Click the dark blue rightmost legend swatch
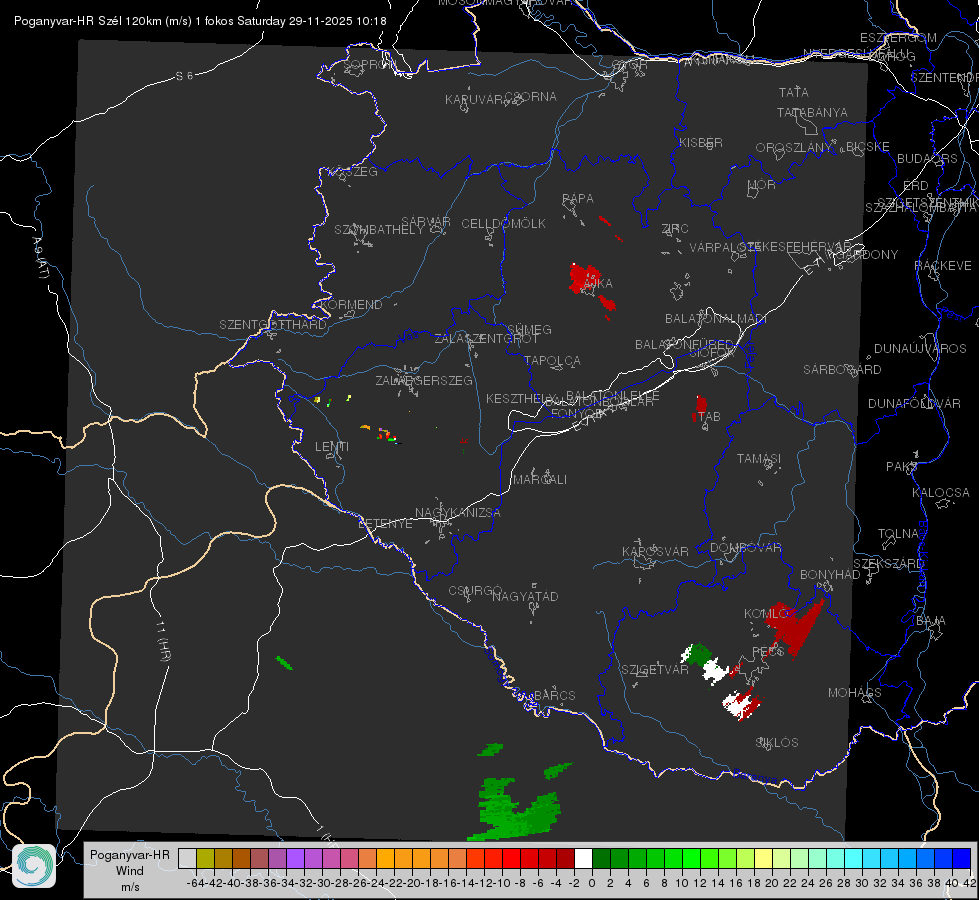This screenshot has width=979, height=900. click(962, 859)
